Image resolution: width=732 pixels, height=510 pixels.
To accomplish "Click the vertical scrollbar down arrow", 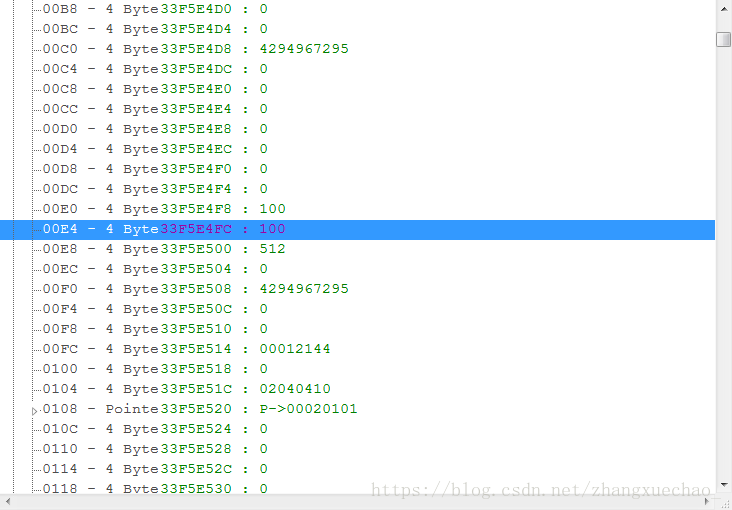I will tap(724, 485).
